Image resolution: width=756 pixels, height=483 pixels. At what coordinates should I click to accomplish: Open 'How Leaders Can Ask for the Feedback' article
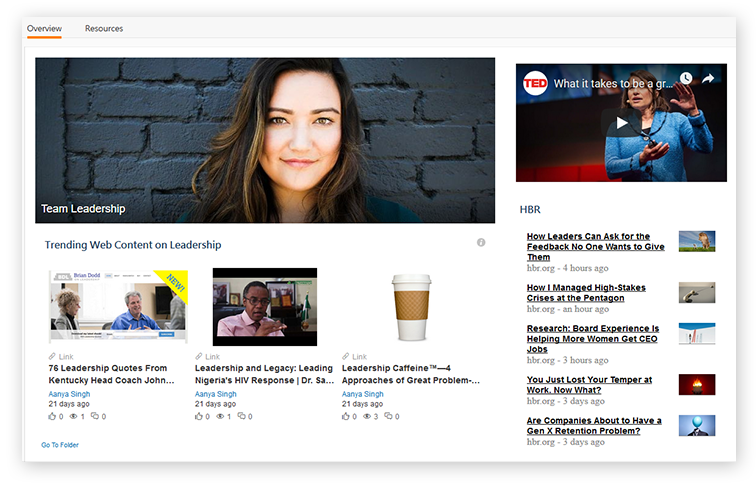pyautogui.click(x=595, y=247)
